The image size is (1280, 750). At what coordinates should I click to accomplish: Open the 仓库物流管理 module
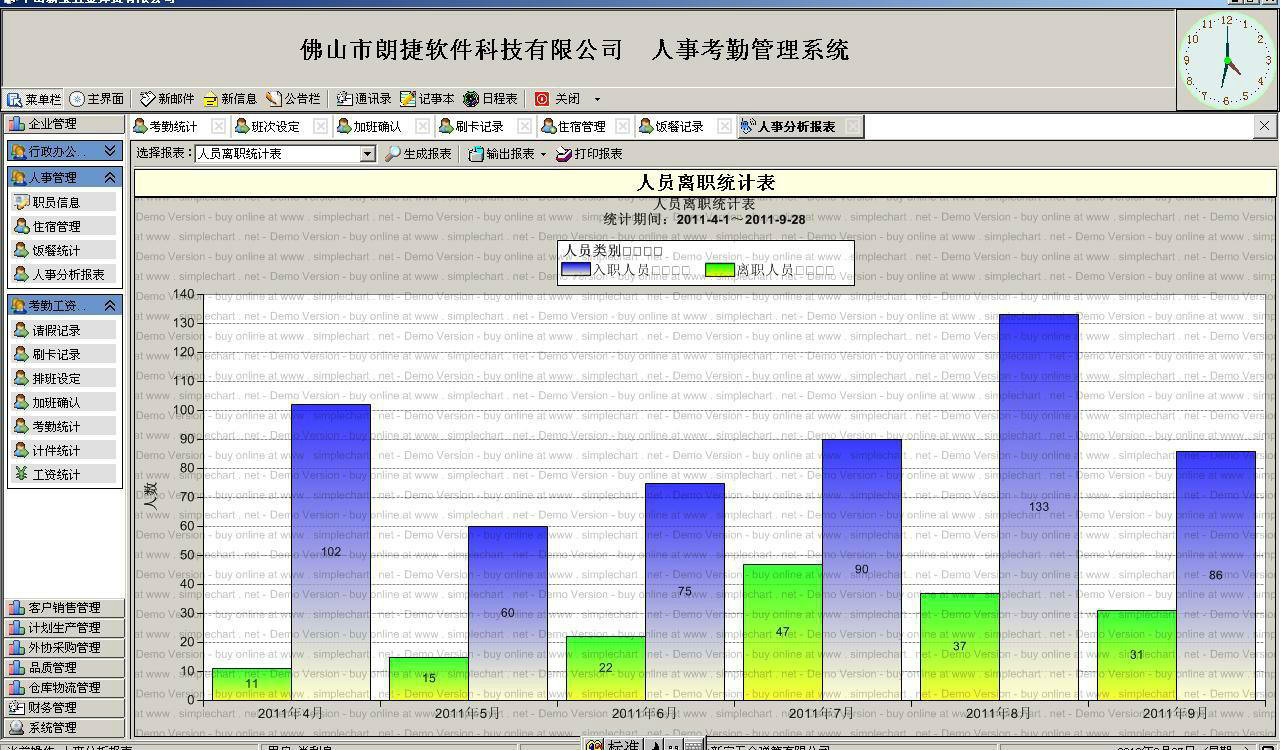click(x=64, y=688)
